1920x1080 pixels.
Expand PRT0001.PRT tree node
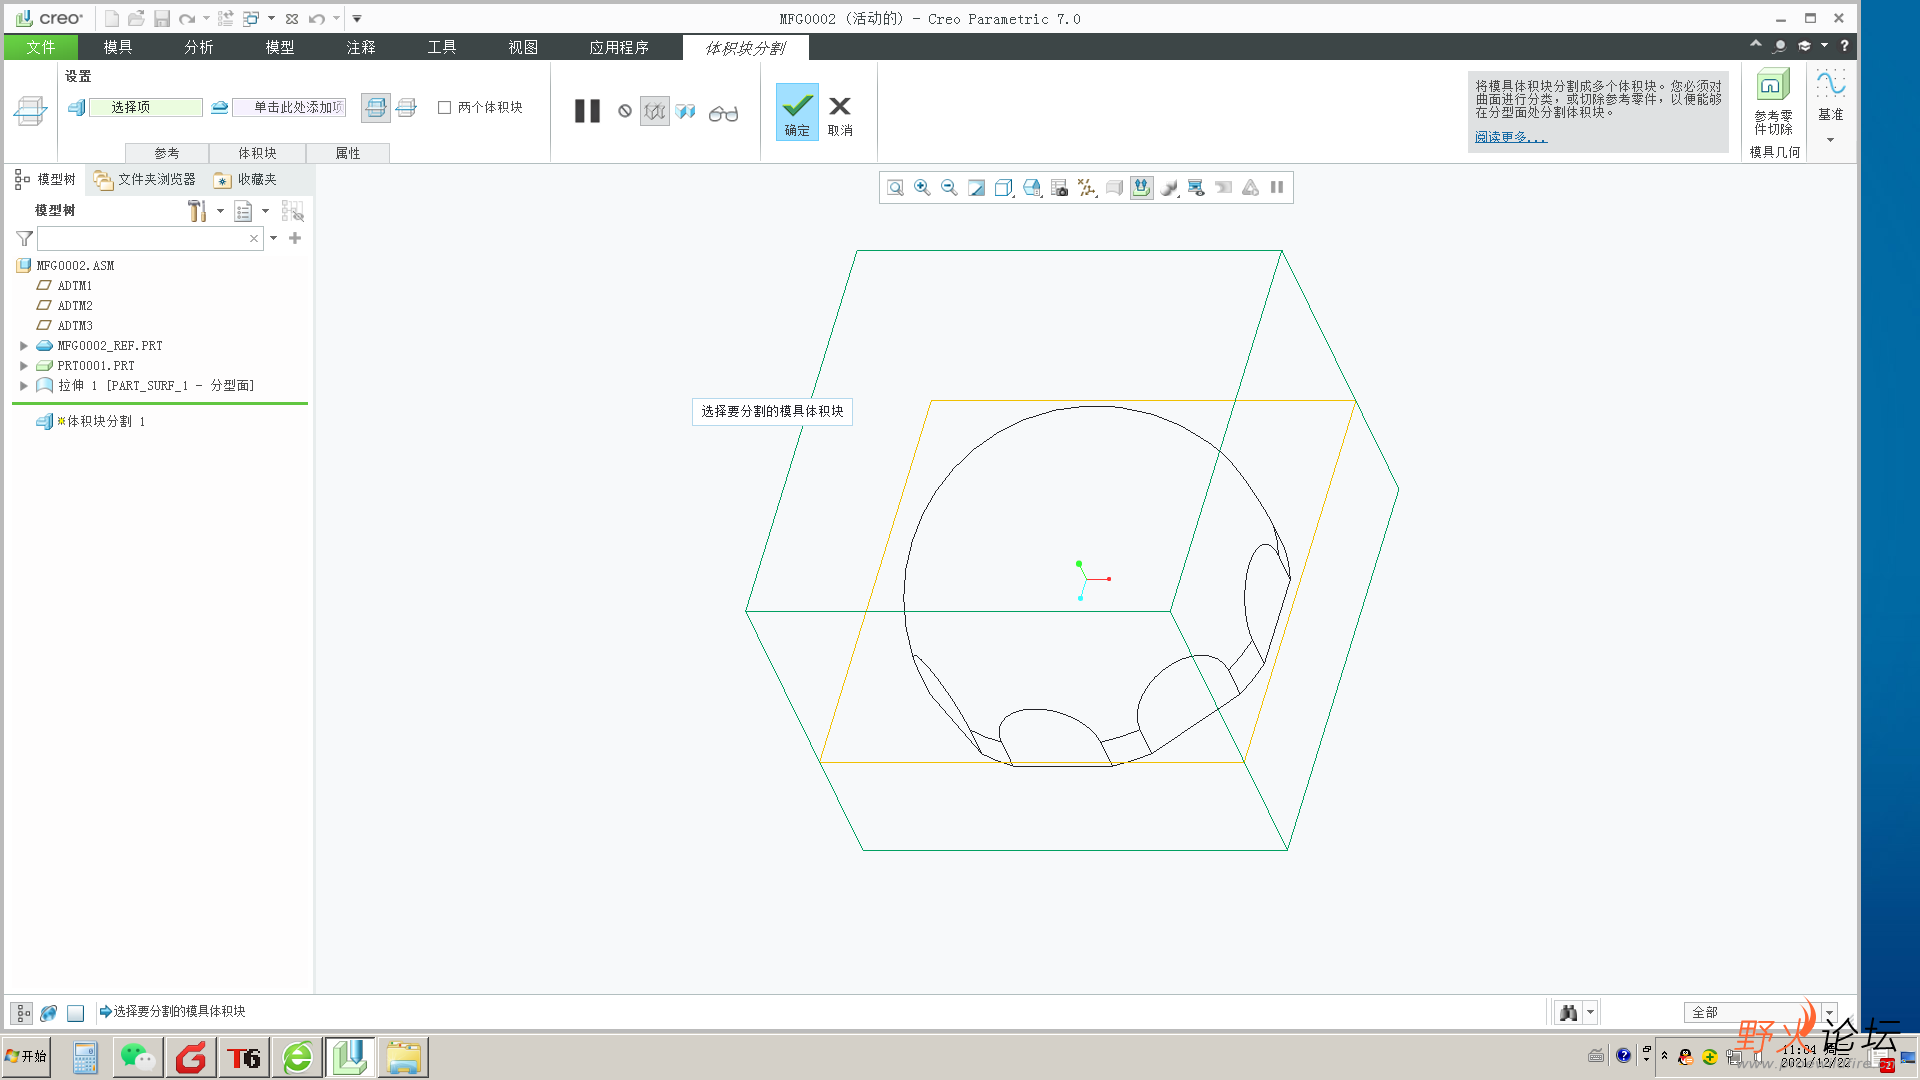pyautogui.click(x=24, y=366)
